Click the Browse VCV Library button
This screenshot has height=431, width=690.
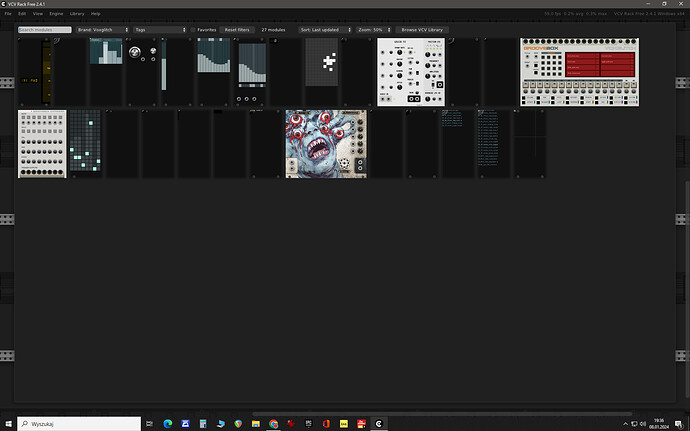pyautogui.click(x=422, y=30)
